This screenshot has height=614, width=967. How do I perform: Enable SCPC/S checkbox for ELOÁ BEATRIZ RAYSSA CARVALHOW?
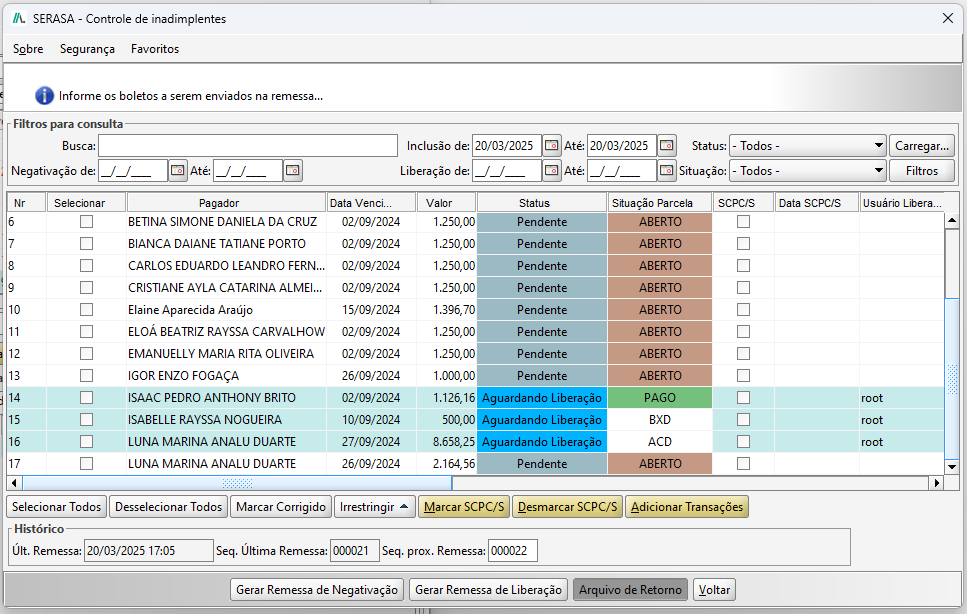click(x=744, y=332)
